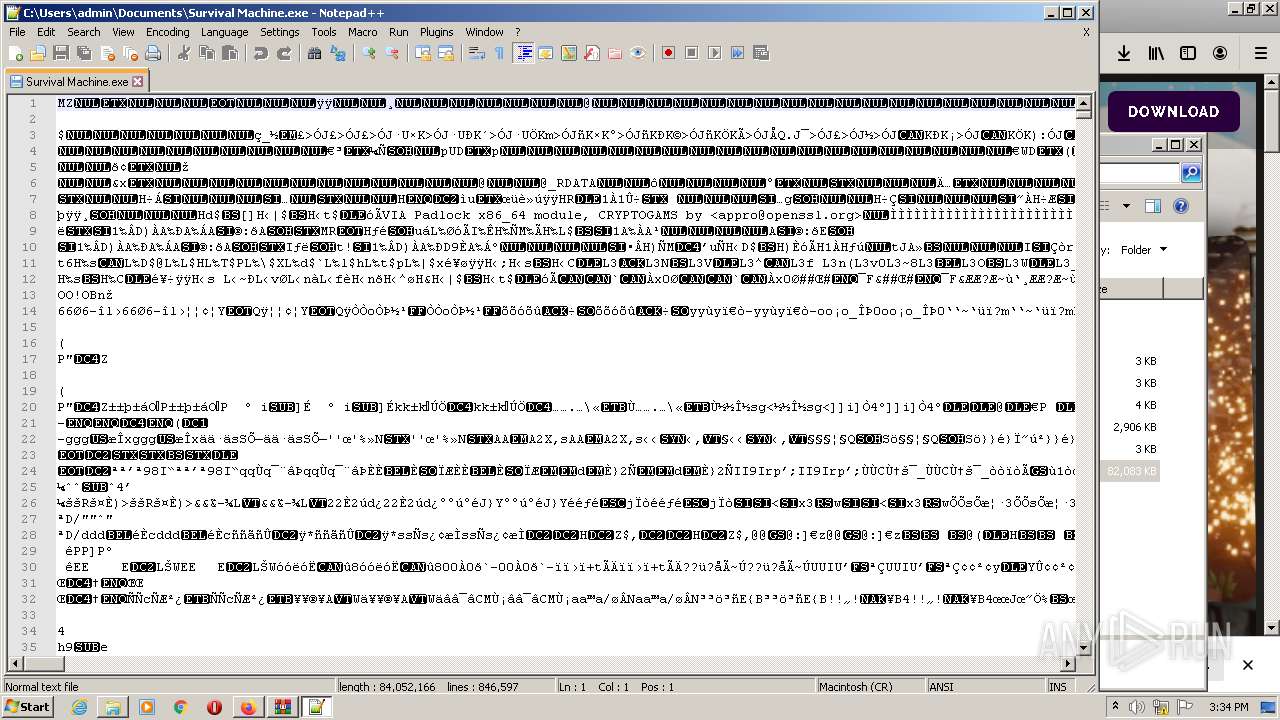Open the Replace dialog toolbar icon
This screenshot has height=720, width=1280.
[x=338, y=53]
